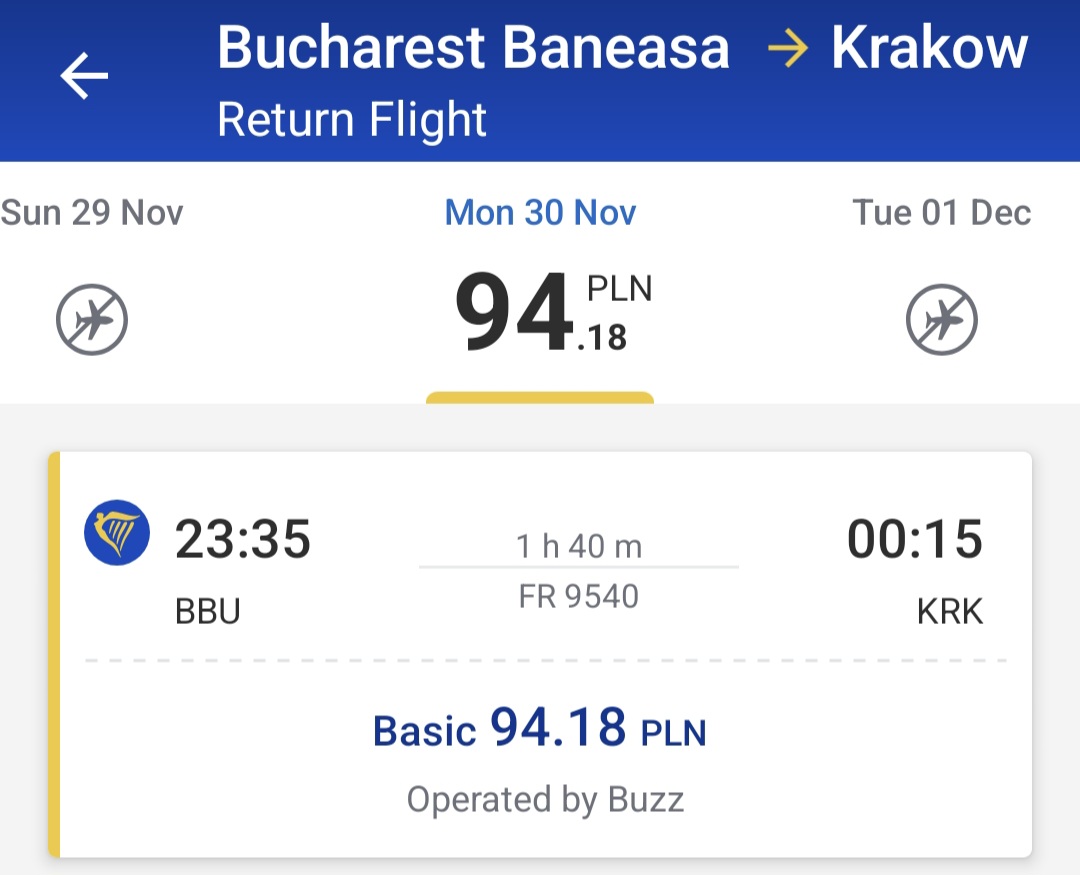
Task: Click the yellow route arrow in header
Action: tap(787, 48)
